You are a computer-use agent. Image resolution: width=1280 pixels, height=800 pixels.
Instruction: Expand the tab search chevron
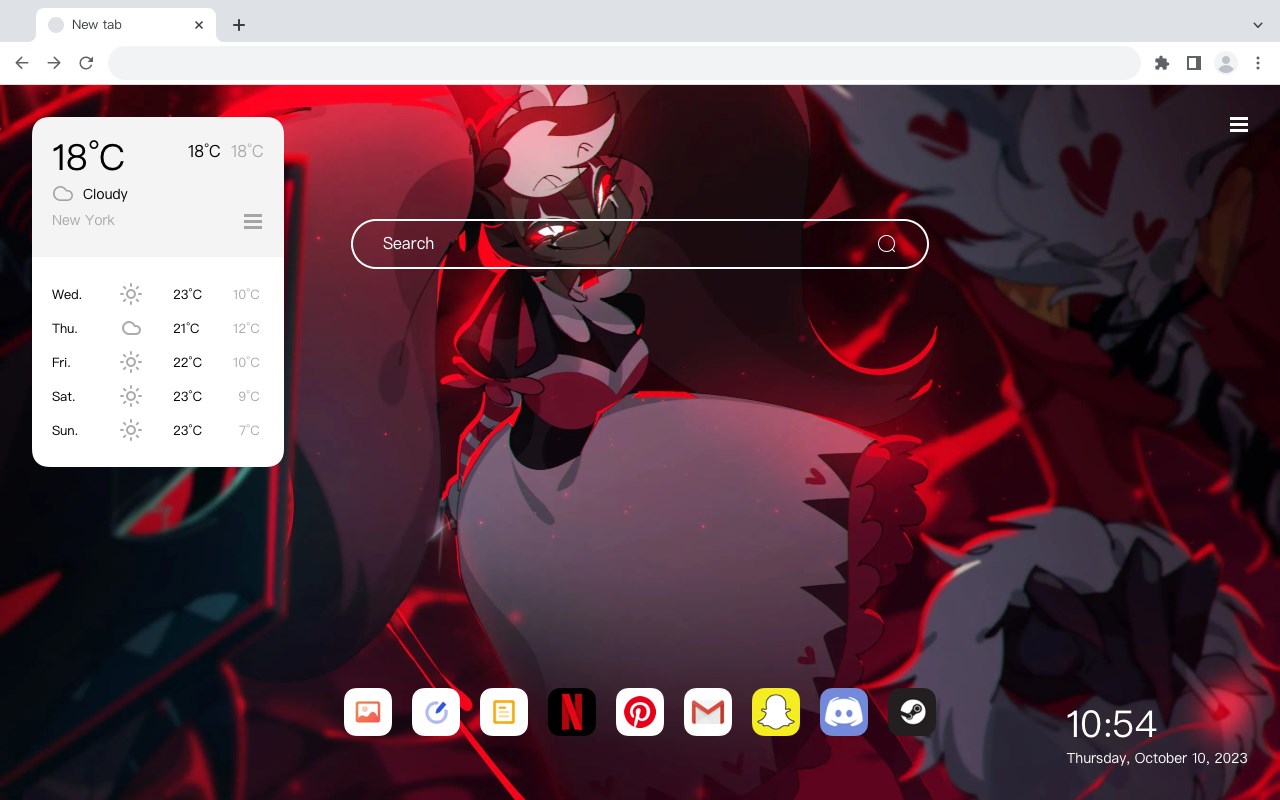pyautogui.click(x=1258, y=25)
